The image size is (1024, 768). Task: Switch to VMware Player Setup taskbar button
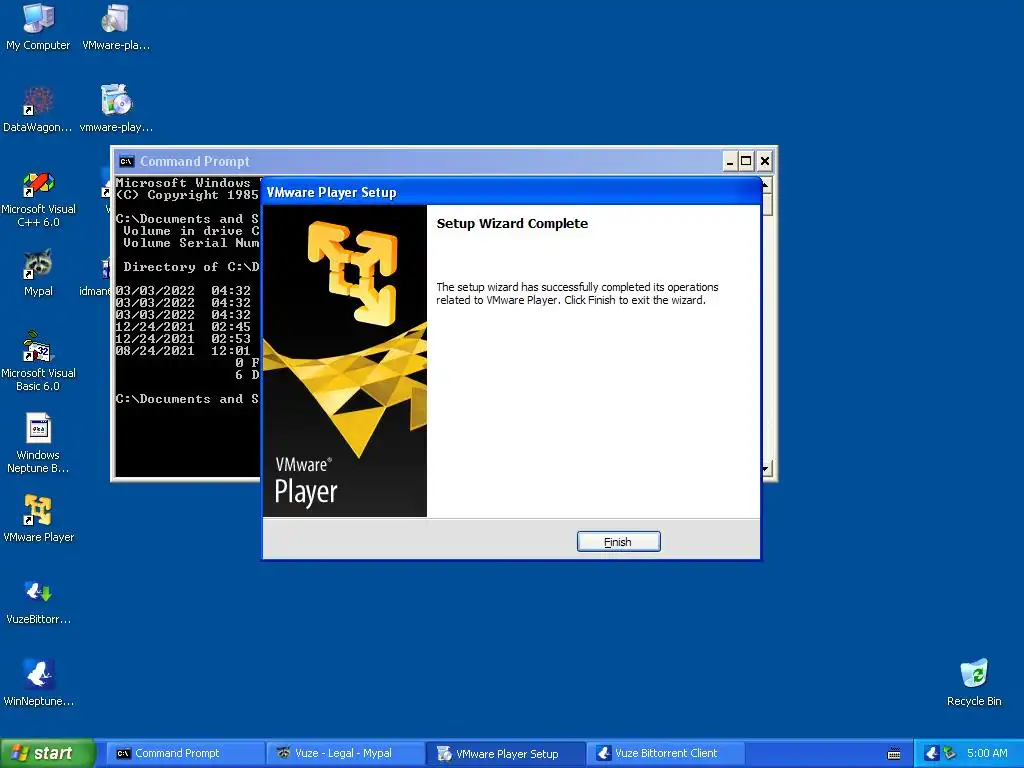[x=505, y=753]
